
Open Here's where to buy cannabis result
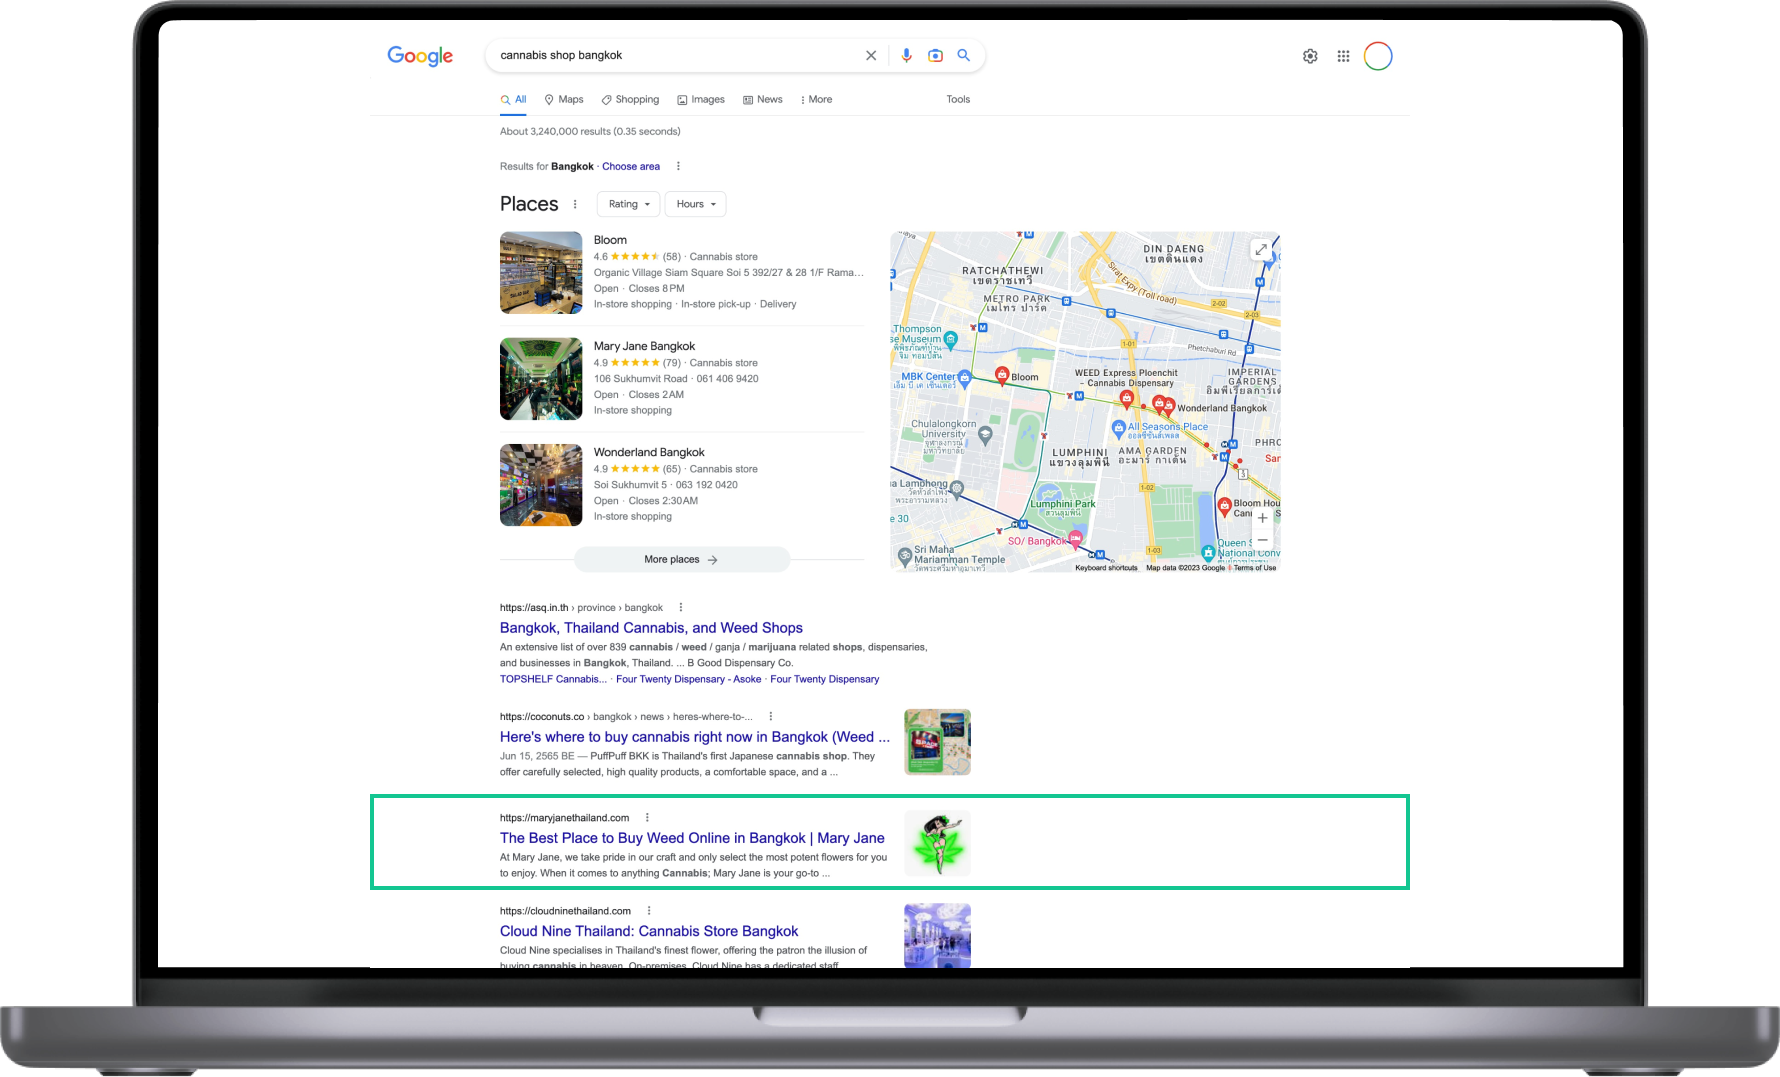[694, 737]
